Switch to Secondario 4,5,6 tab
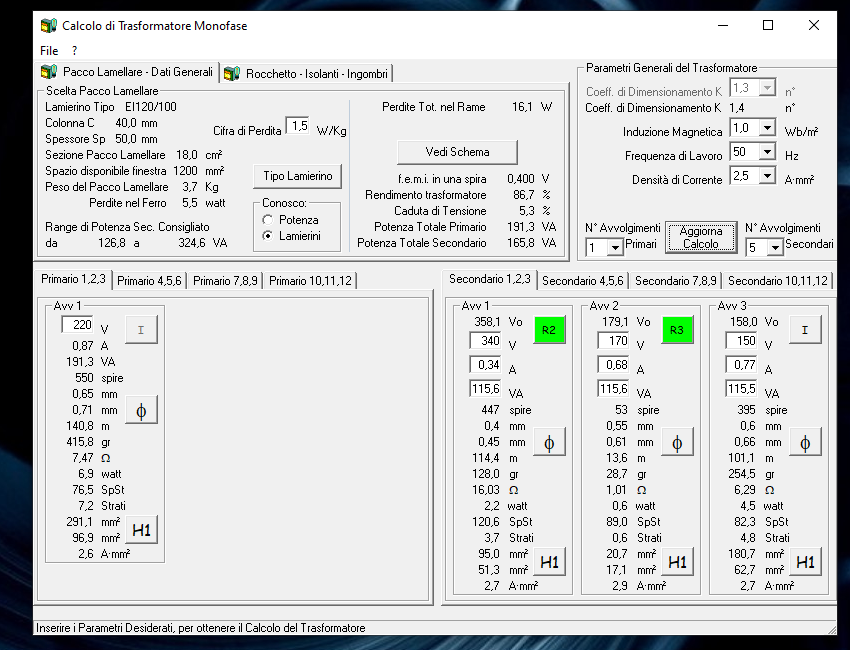Viewport: 850px width, 650px height. pyautogui.click(x=583, y=281)
